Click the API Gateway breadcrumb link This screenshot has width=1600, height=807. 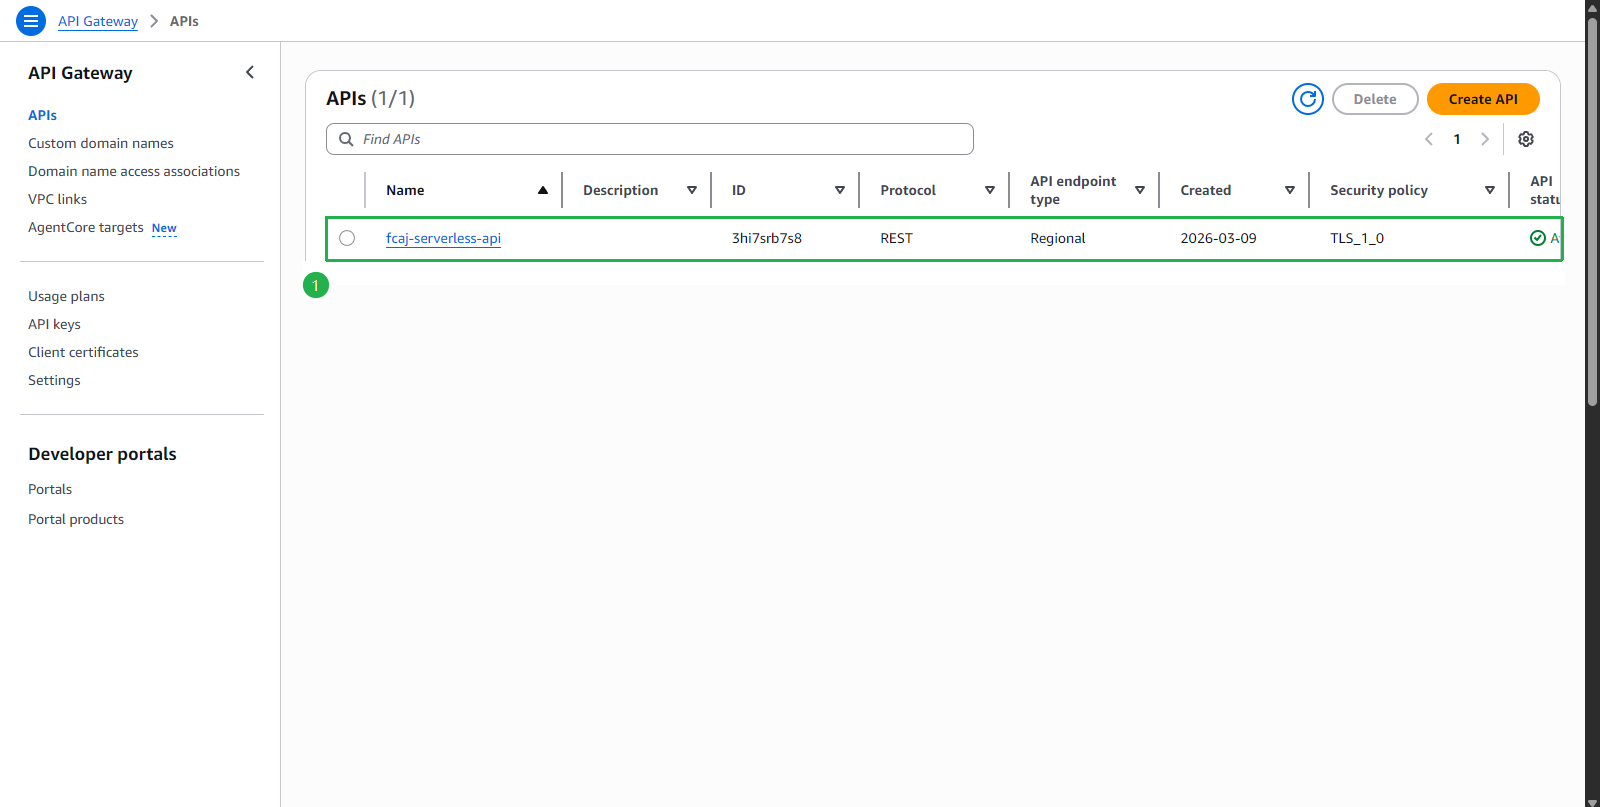(98, 21)
